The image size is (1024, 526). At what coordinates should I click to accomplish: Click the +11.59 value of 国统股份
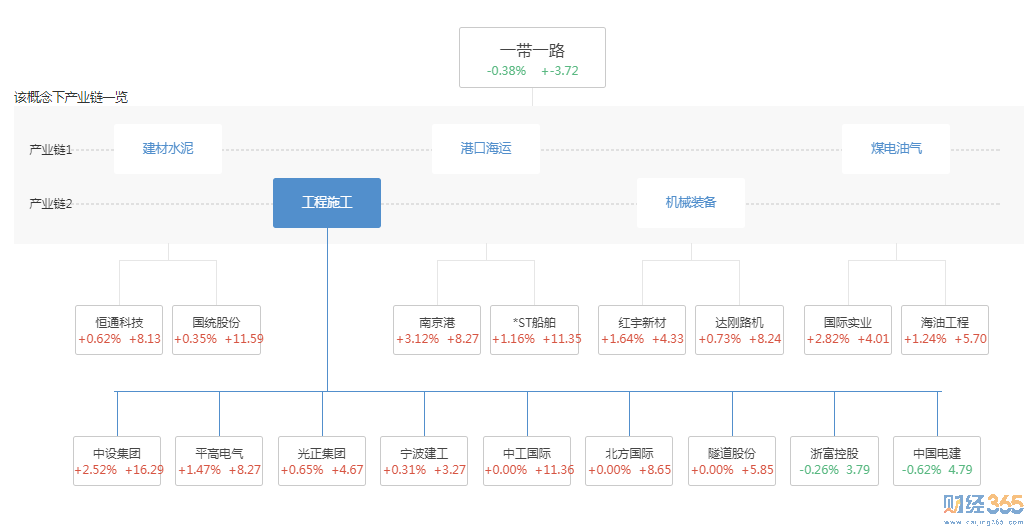tap(244, 339)
